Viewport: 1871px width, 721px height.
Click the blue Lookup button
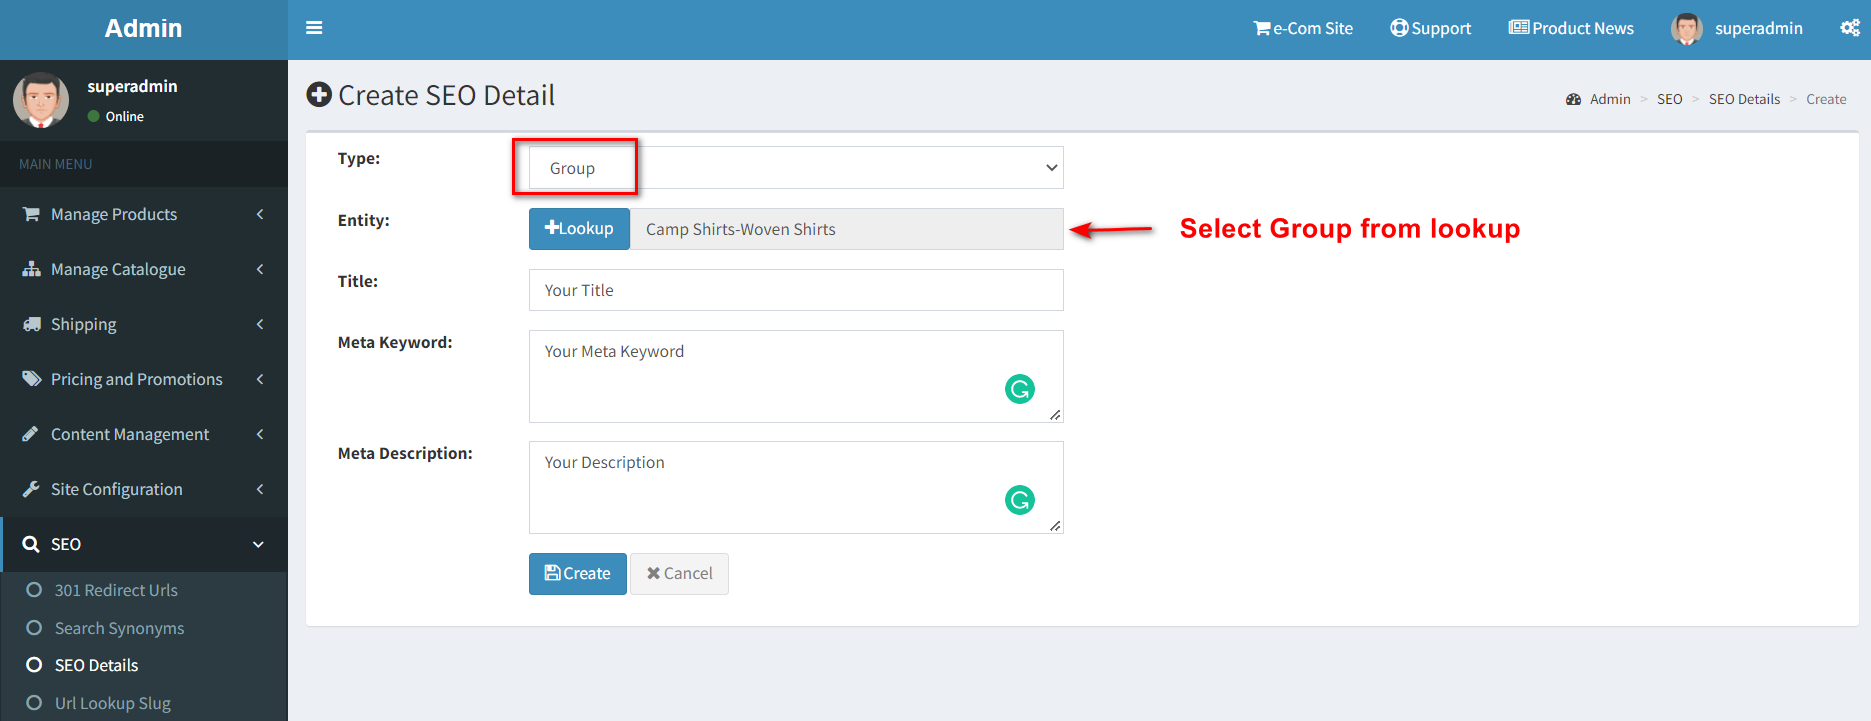[579, 229]
